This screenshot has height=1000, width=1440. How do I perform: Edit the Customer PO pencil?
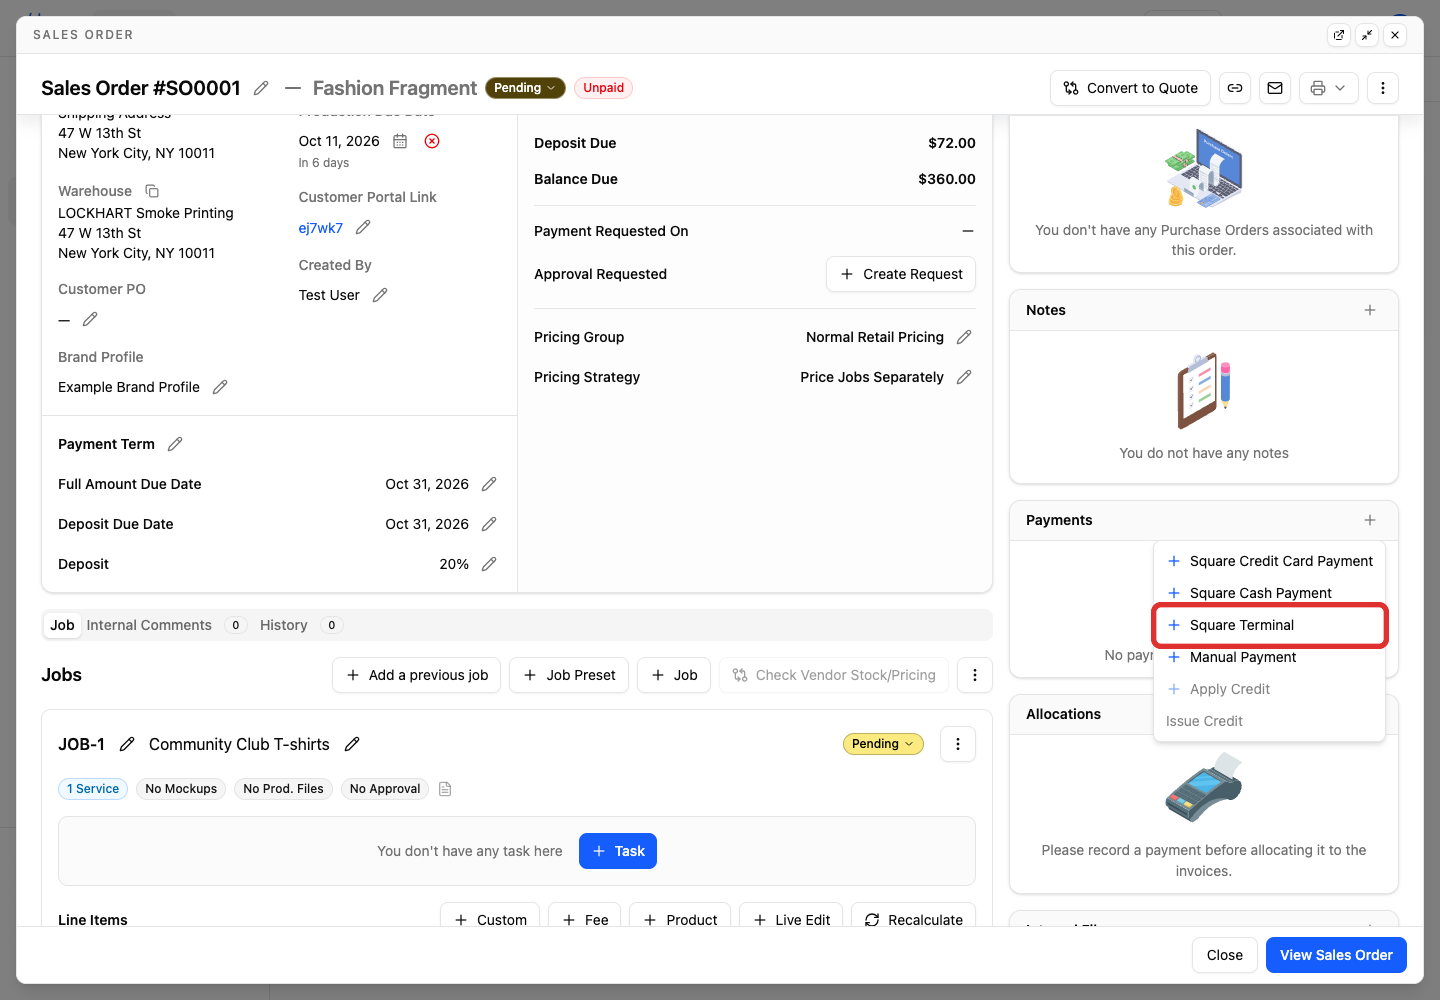pyautogui.click(x=90, y=319)
